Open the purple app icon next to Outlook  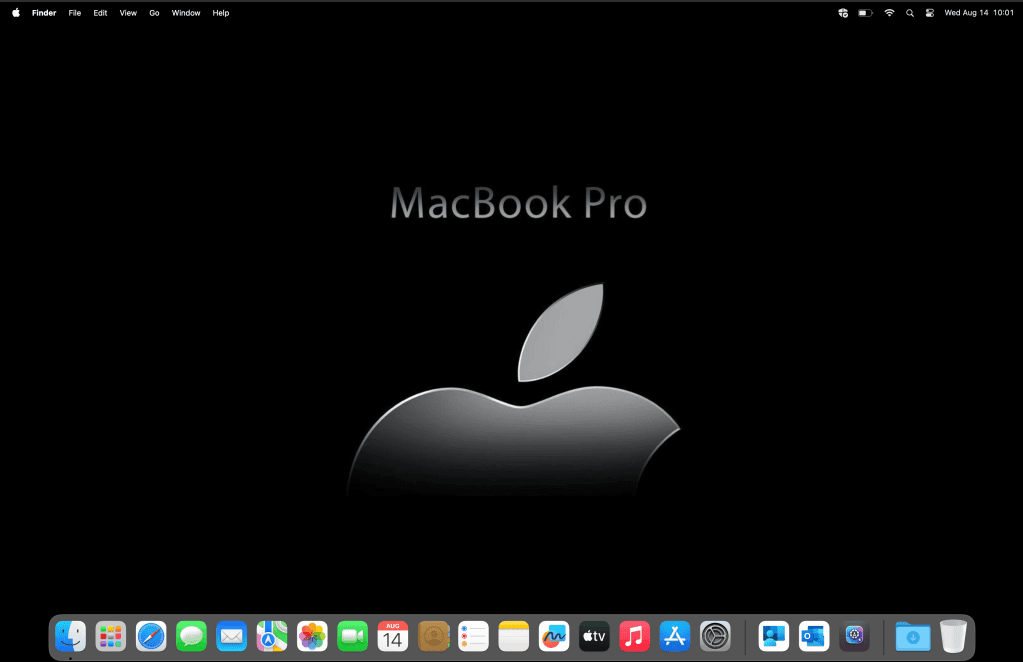[855, 636]
